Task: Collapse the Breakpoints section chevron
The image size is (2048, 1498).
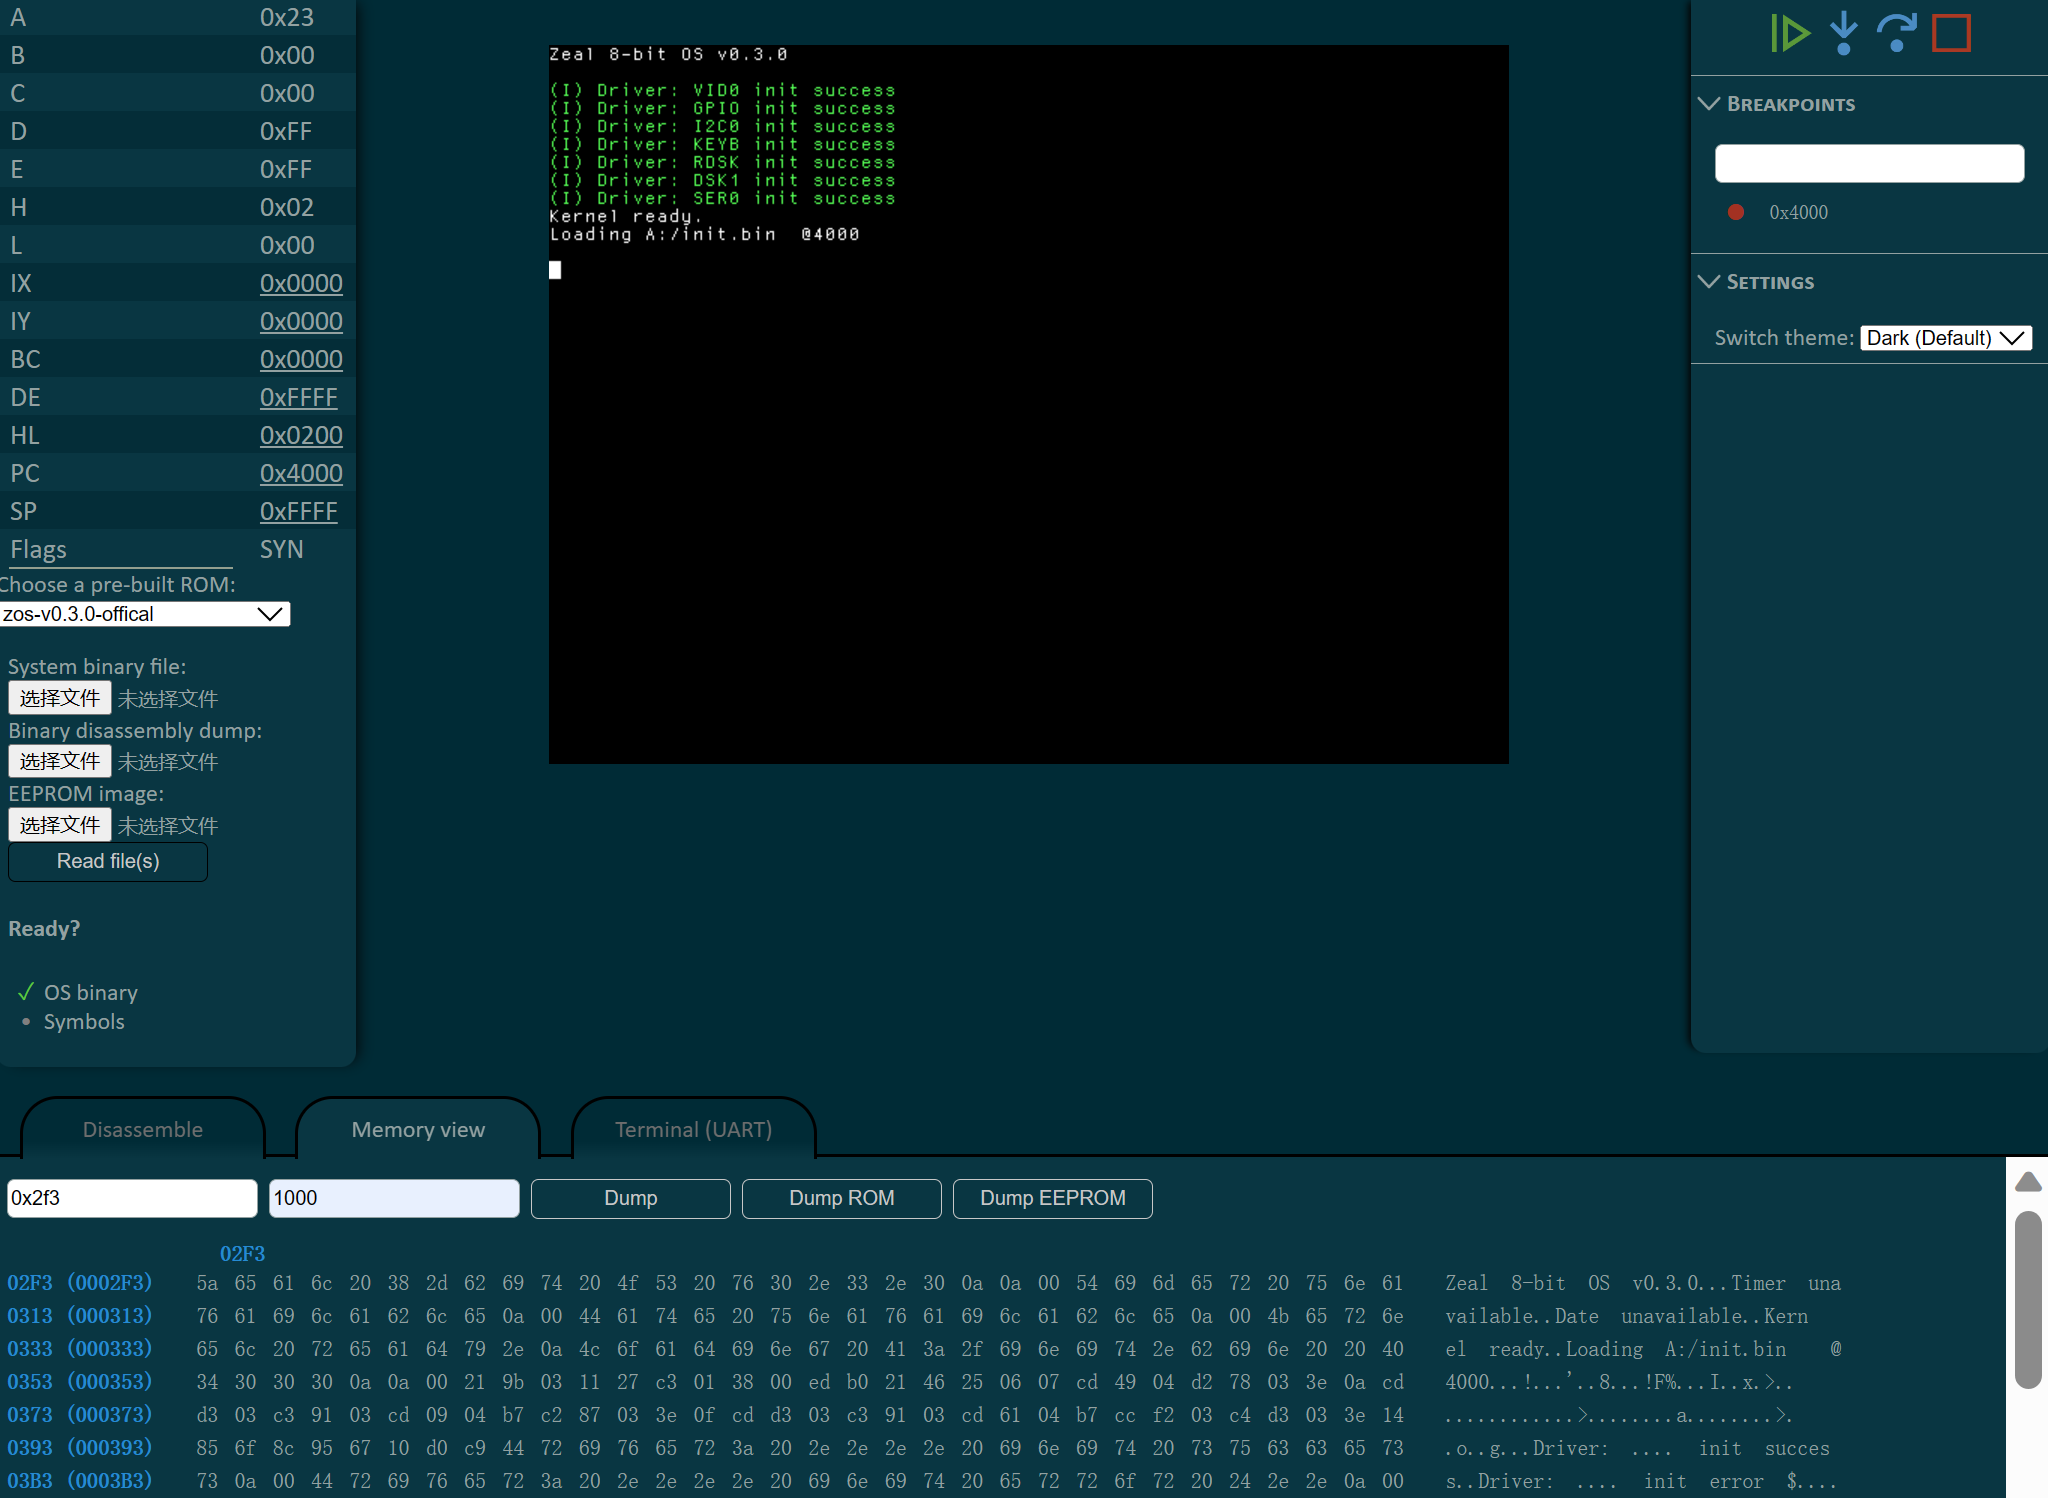Action: pyautogui.click(x=1709, y=104)
